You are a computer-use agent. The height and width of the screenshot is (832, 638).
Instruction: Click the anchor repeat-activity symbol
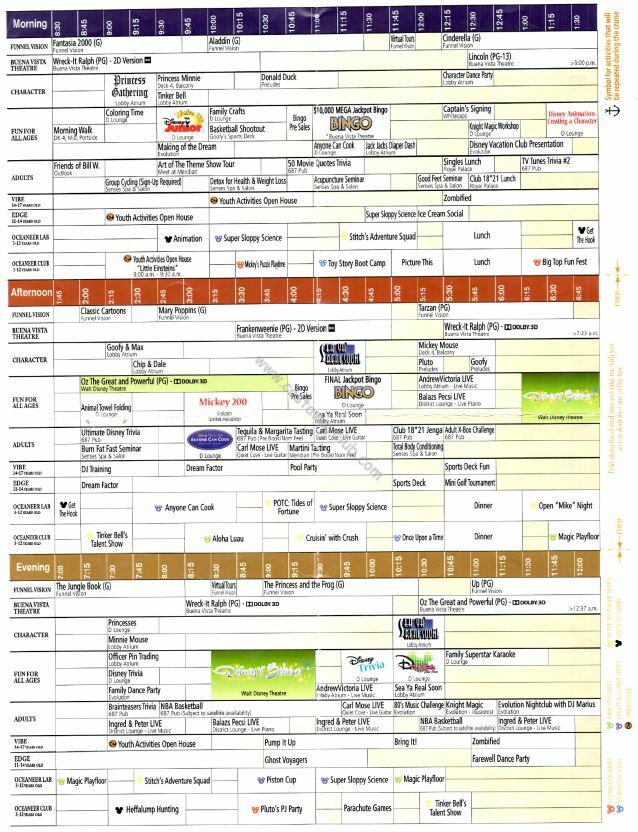coord(613,110)
